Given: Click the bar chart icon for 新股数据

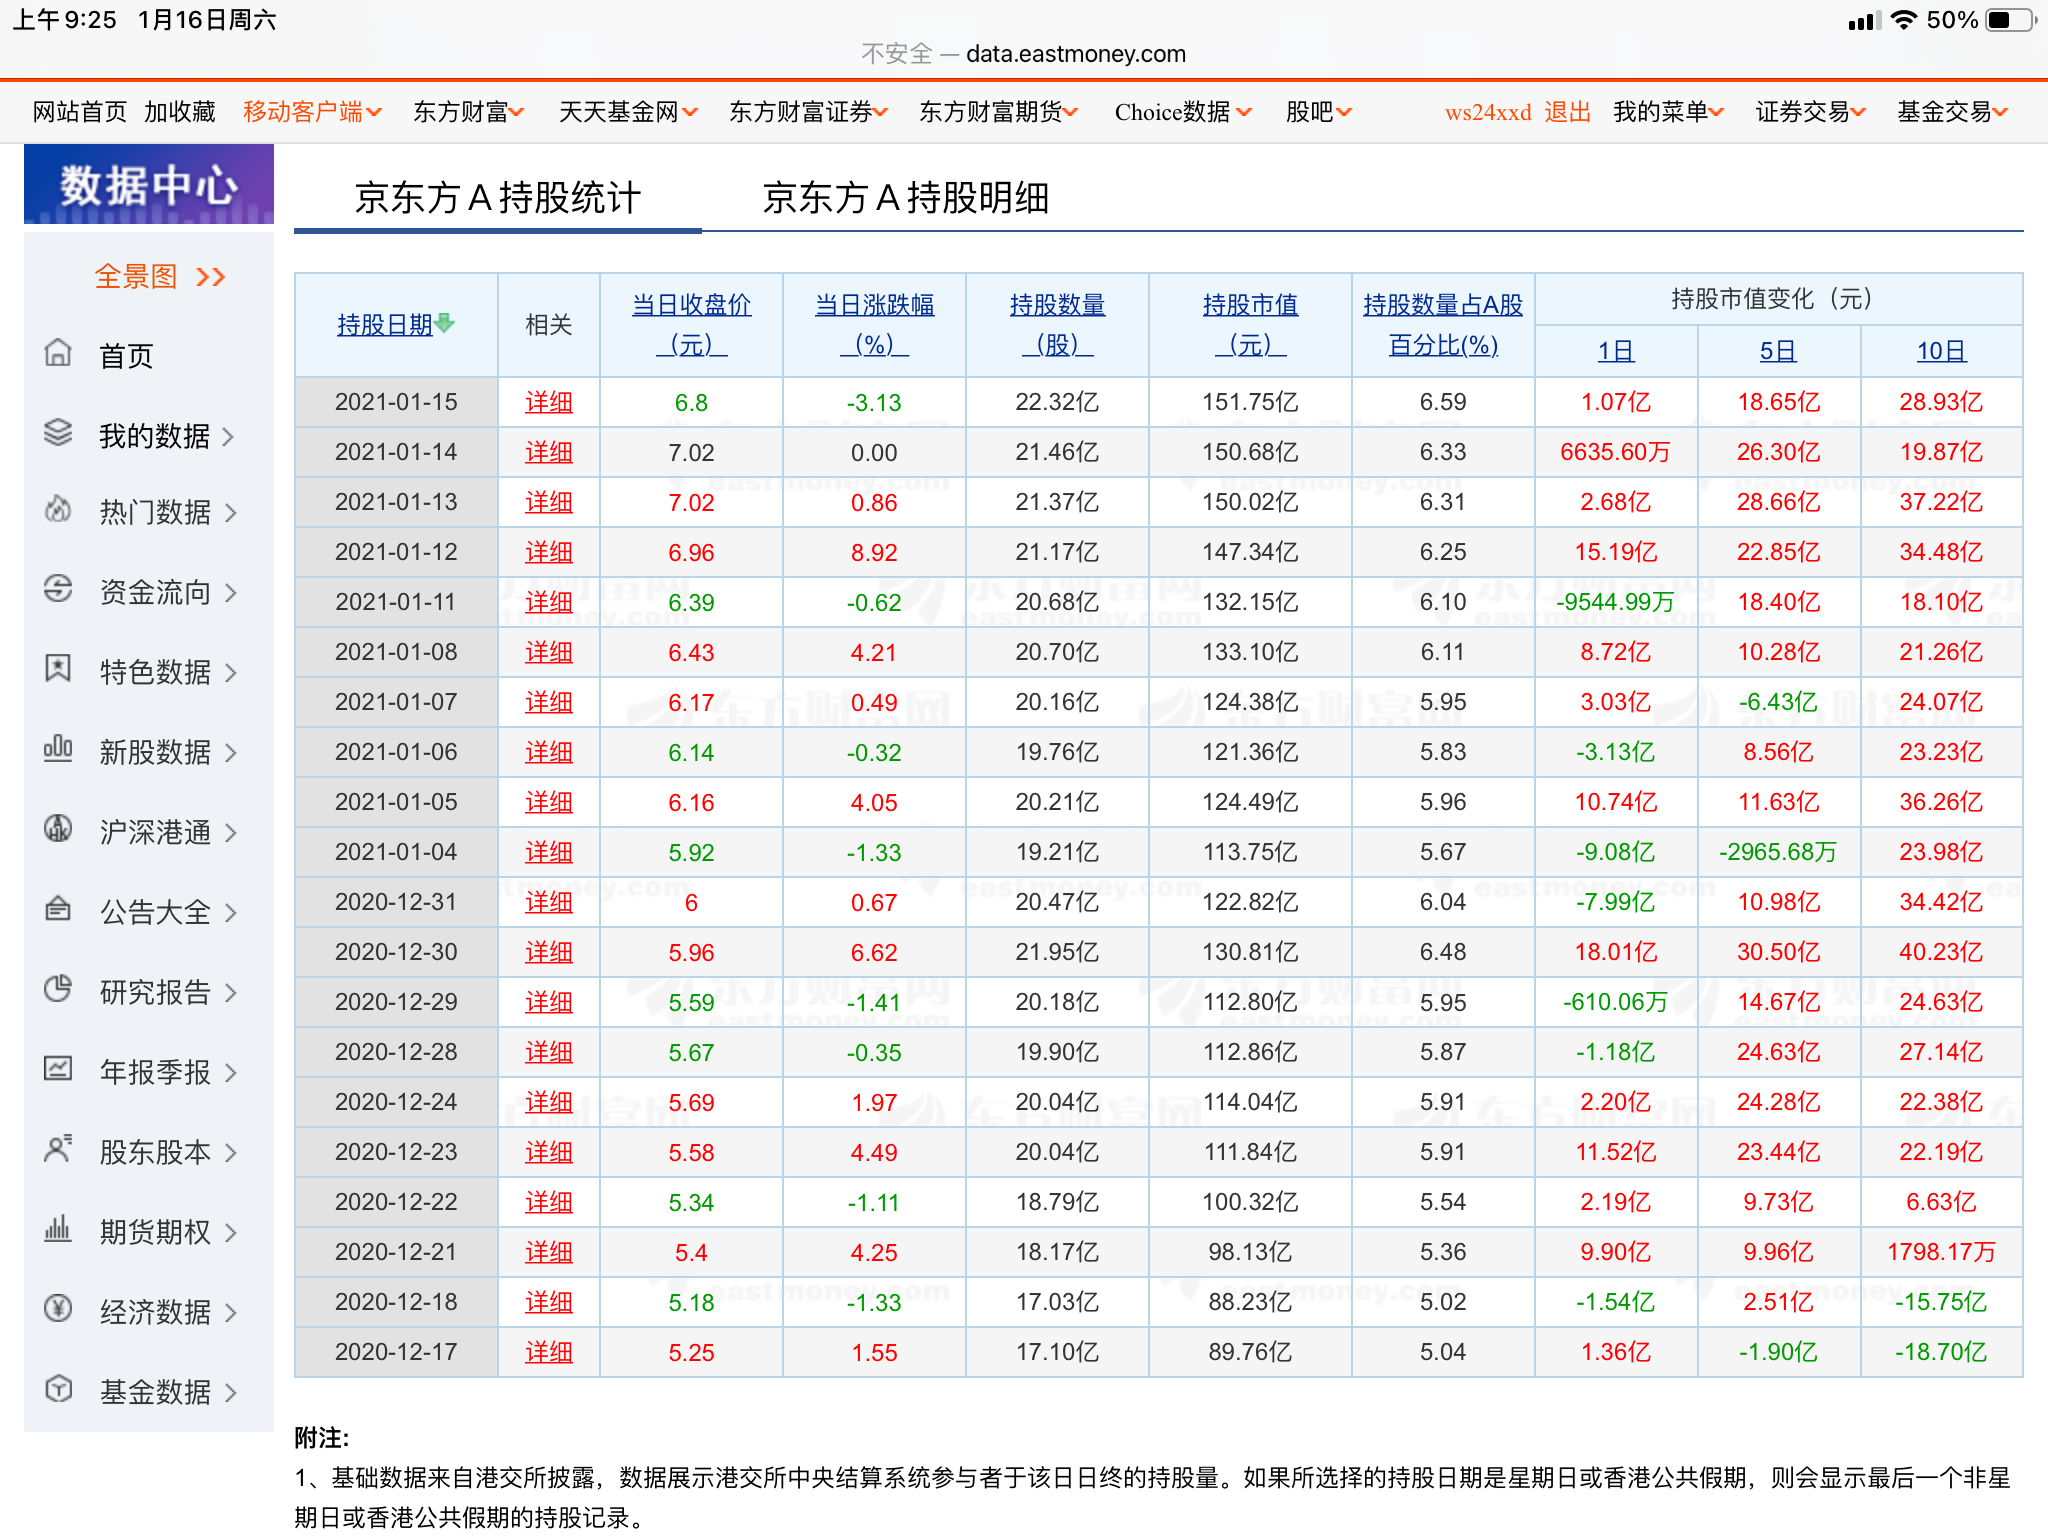Looking at the screenshot, I should pos(58,749).
